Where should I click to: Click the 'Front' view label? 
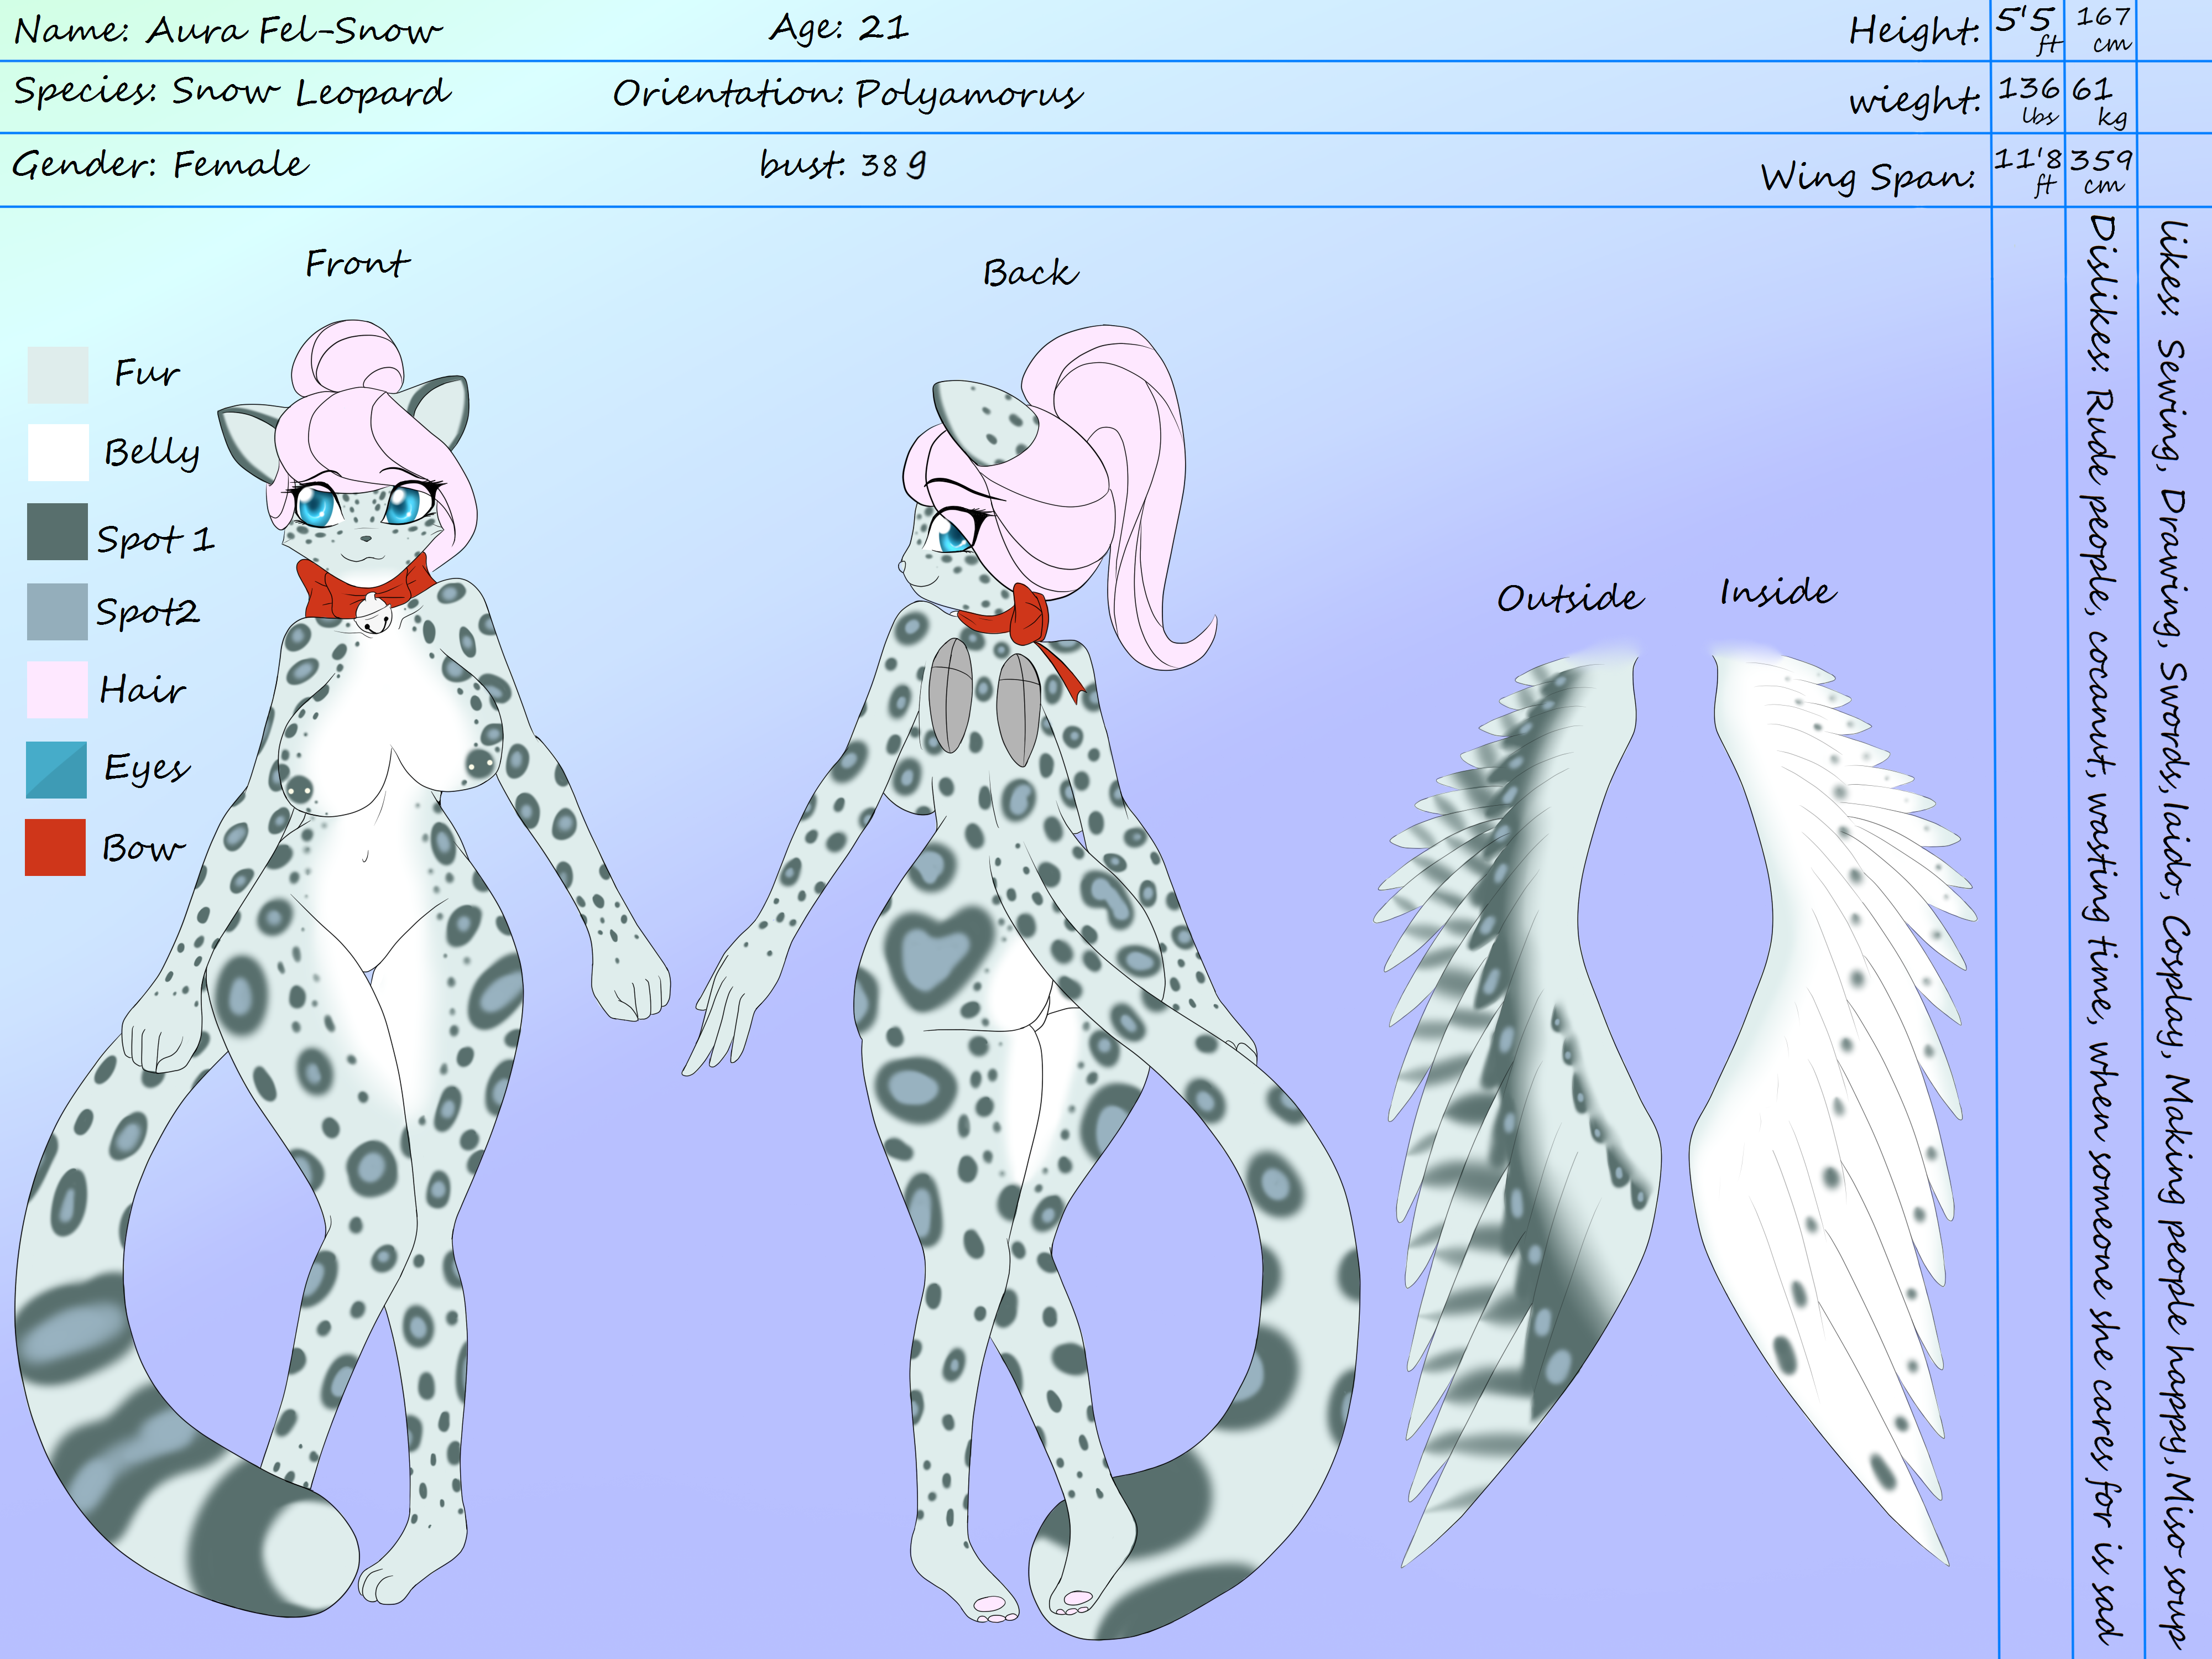[x=357, y=264]
